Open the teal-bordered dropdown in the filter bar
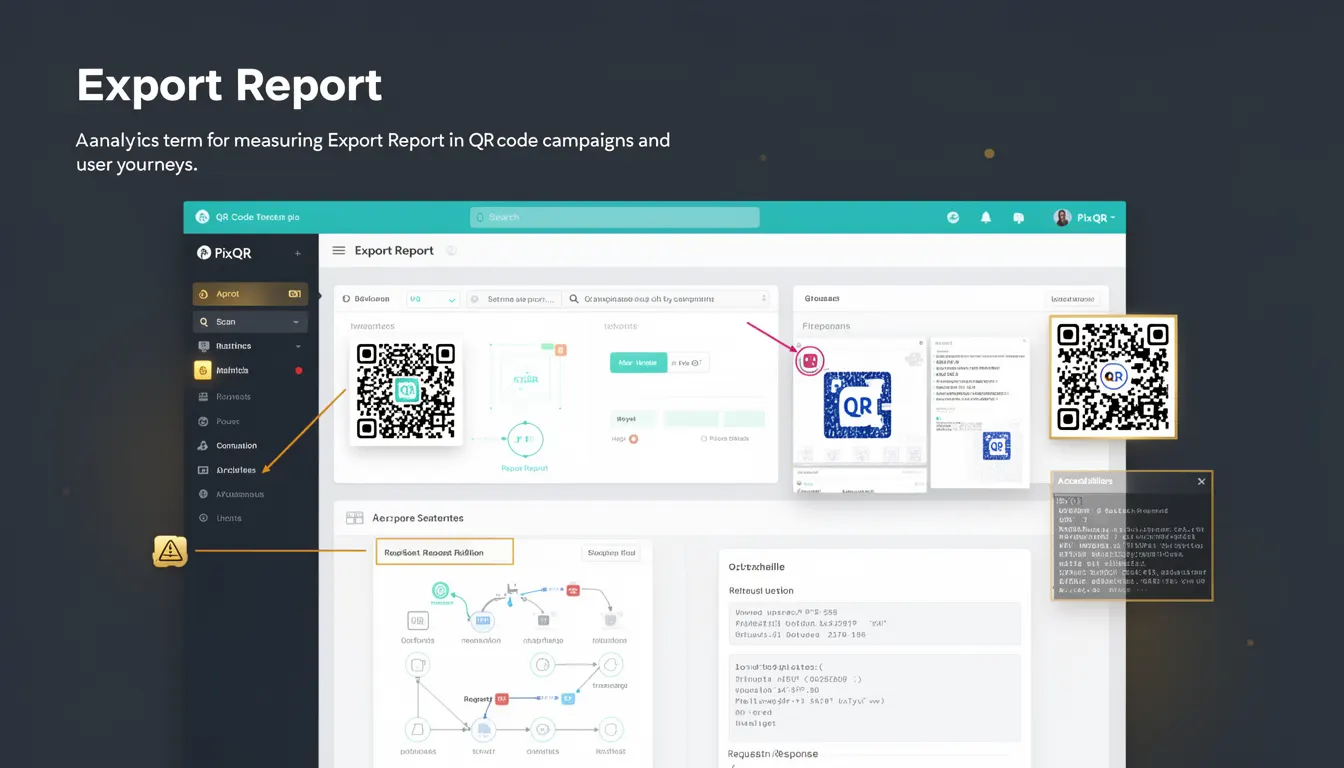Screen dimensions: 1344x768 (x=432, y=299)
